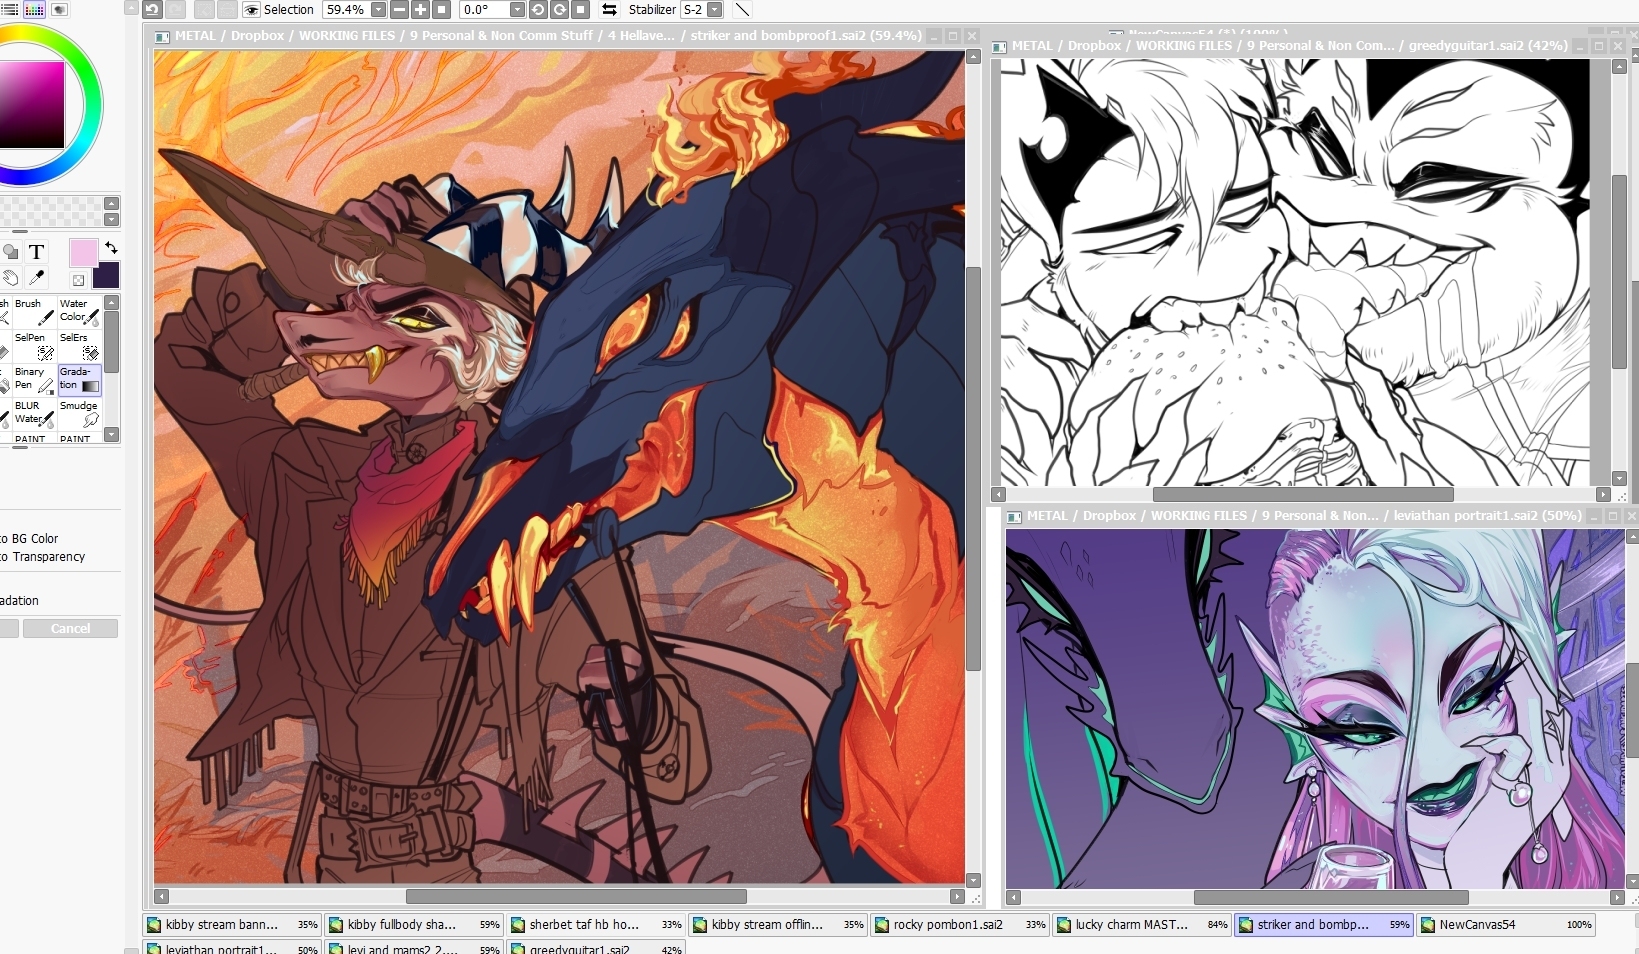Toggle horizontal flip view button
The width and height of the screenshot is (1639, 954).
pos(609,10)
